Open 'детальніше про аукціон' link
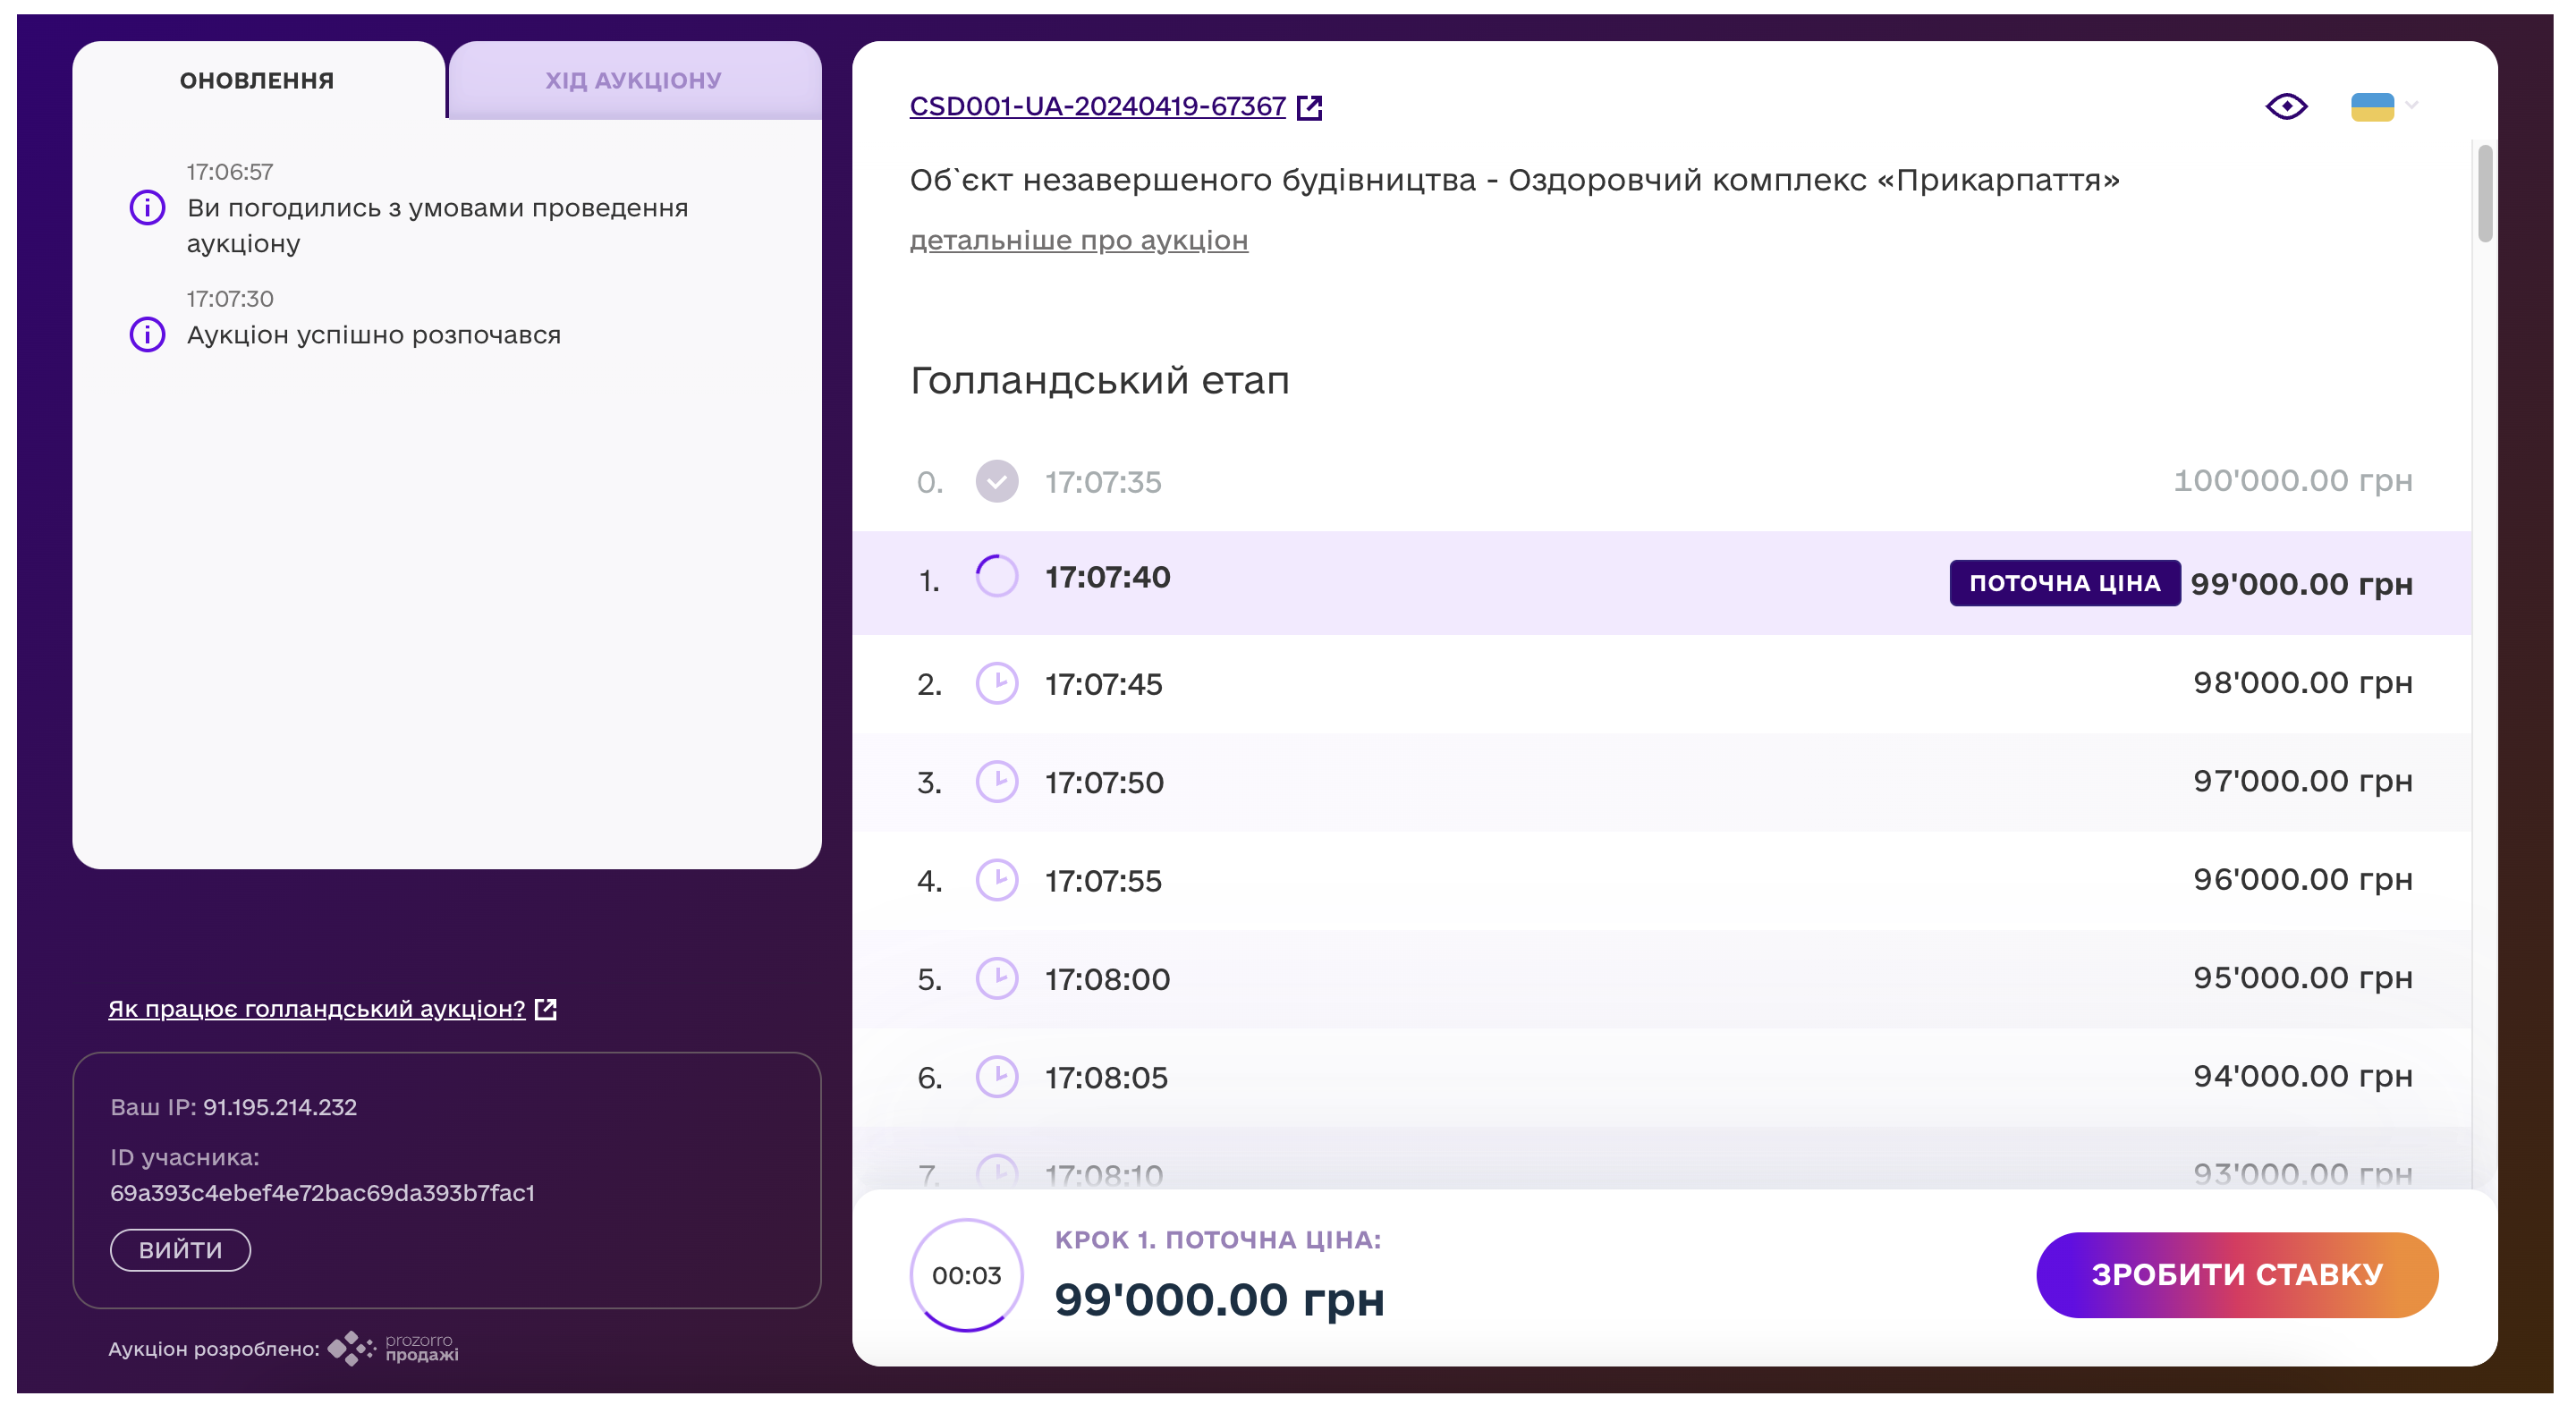Screen dimensions: 2576x1413 pyautogui.click(x=1078, y=240)
